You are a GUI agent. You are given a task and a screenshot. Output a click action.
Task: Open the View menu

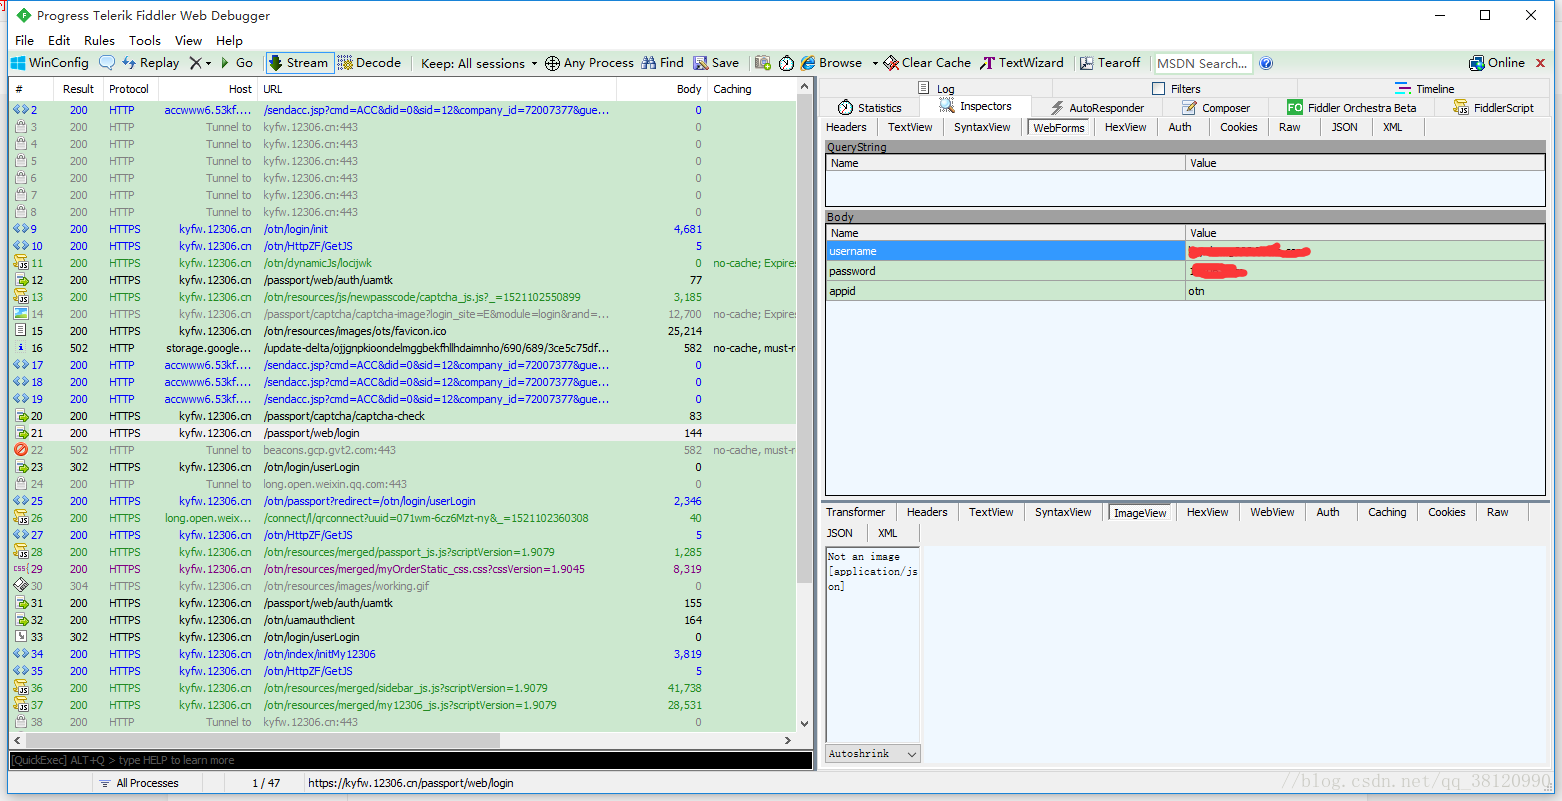tap(188, 40)
